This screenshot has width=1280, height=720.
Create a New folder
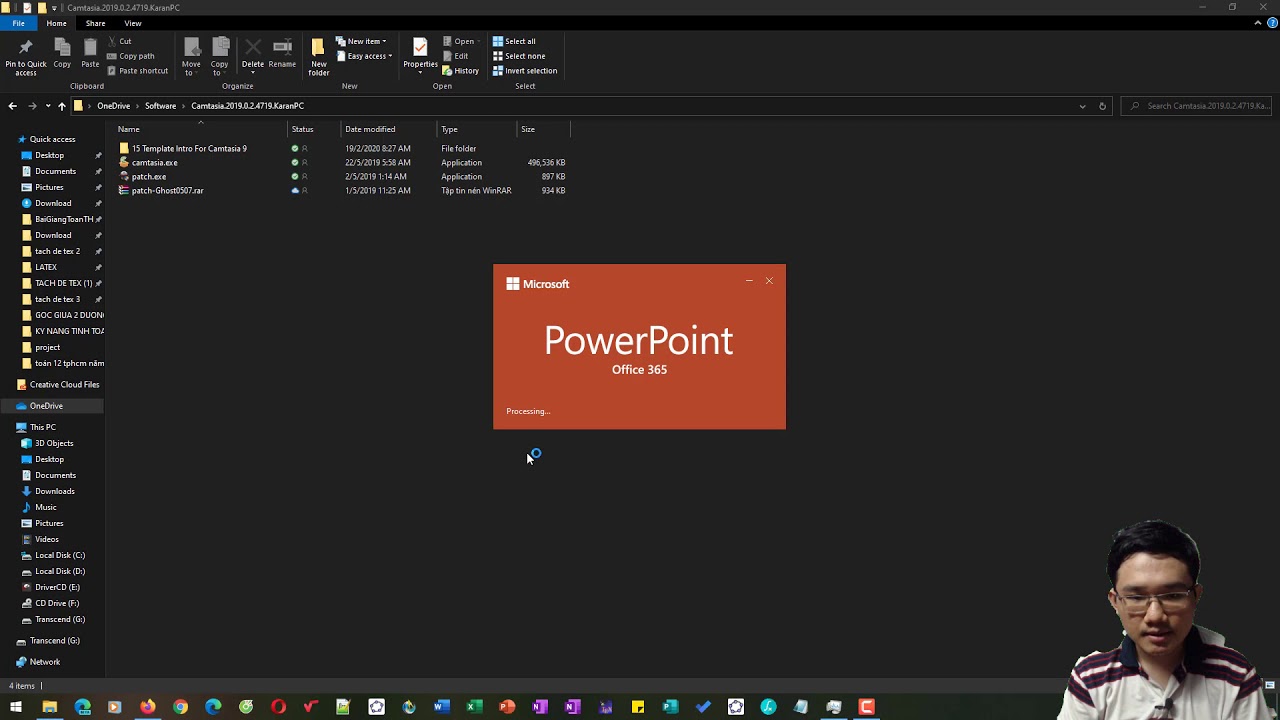(318, 56)
